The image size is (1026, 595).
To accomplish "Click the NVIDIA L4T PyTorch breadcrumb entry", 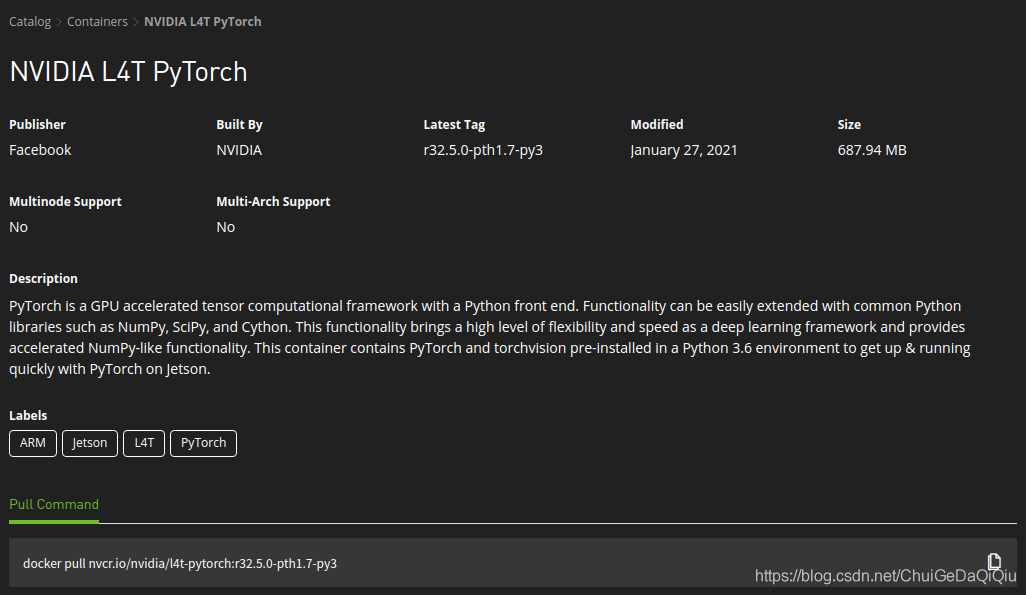I will [202, 21].
